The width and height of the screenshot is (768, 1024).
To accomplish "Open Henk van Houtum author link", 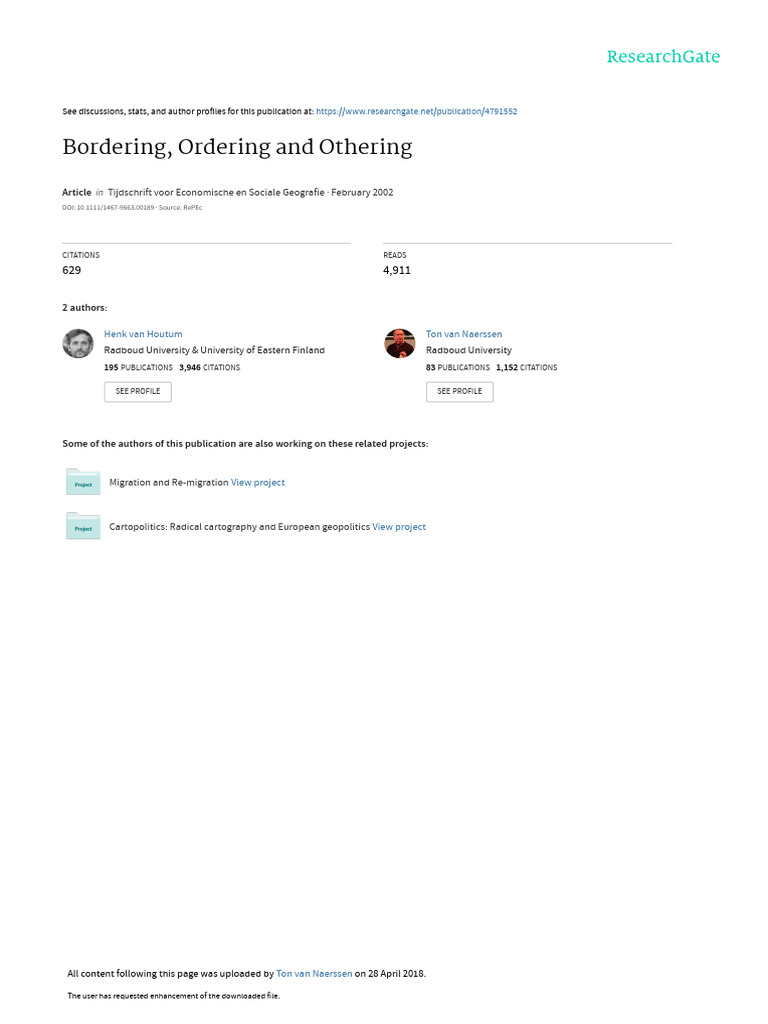I will click(x=143, y=334).
